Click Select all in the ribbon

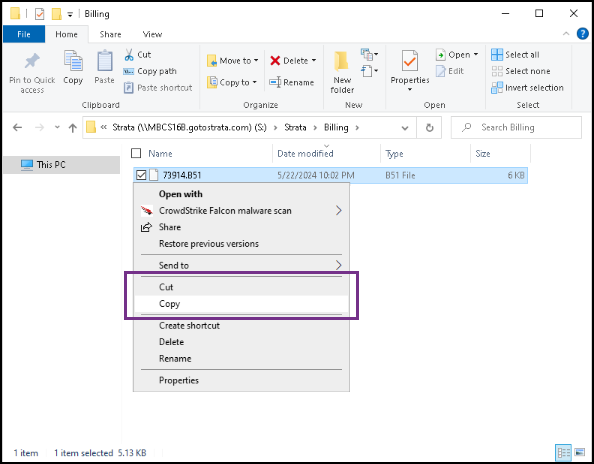coord(515,55)
